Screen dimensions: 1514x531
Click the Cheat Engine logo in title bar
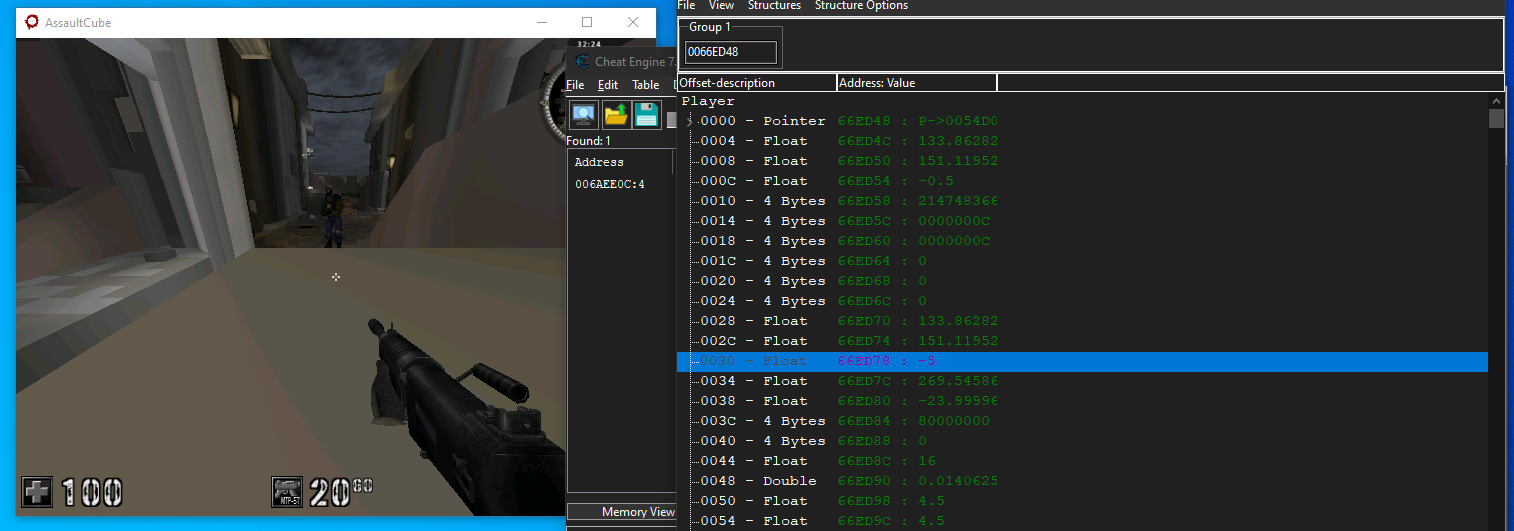tap(583, 62)
